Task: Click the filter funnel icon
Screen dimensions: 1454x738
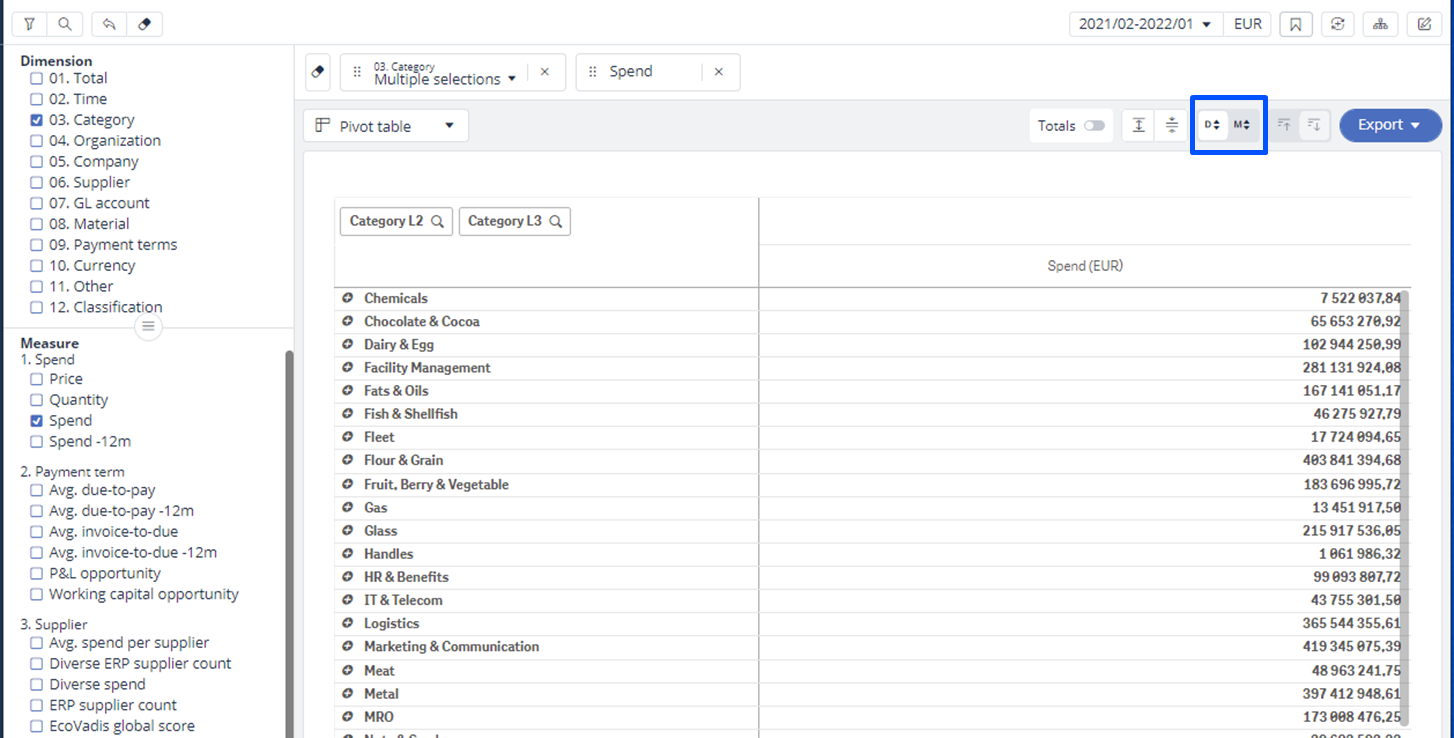Action: [x=29, y=24]
